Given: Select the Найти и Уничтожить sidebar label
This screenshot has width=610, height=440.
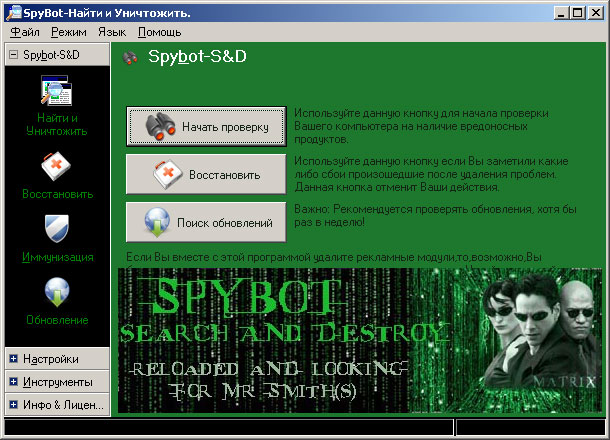Looking at the screenshot, I should (x=57, y=124).
